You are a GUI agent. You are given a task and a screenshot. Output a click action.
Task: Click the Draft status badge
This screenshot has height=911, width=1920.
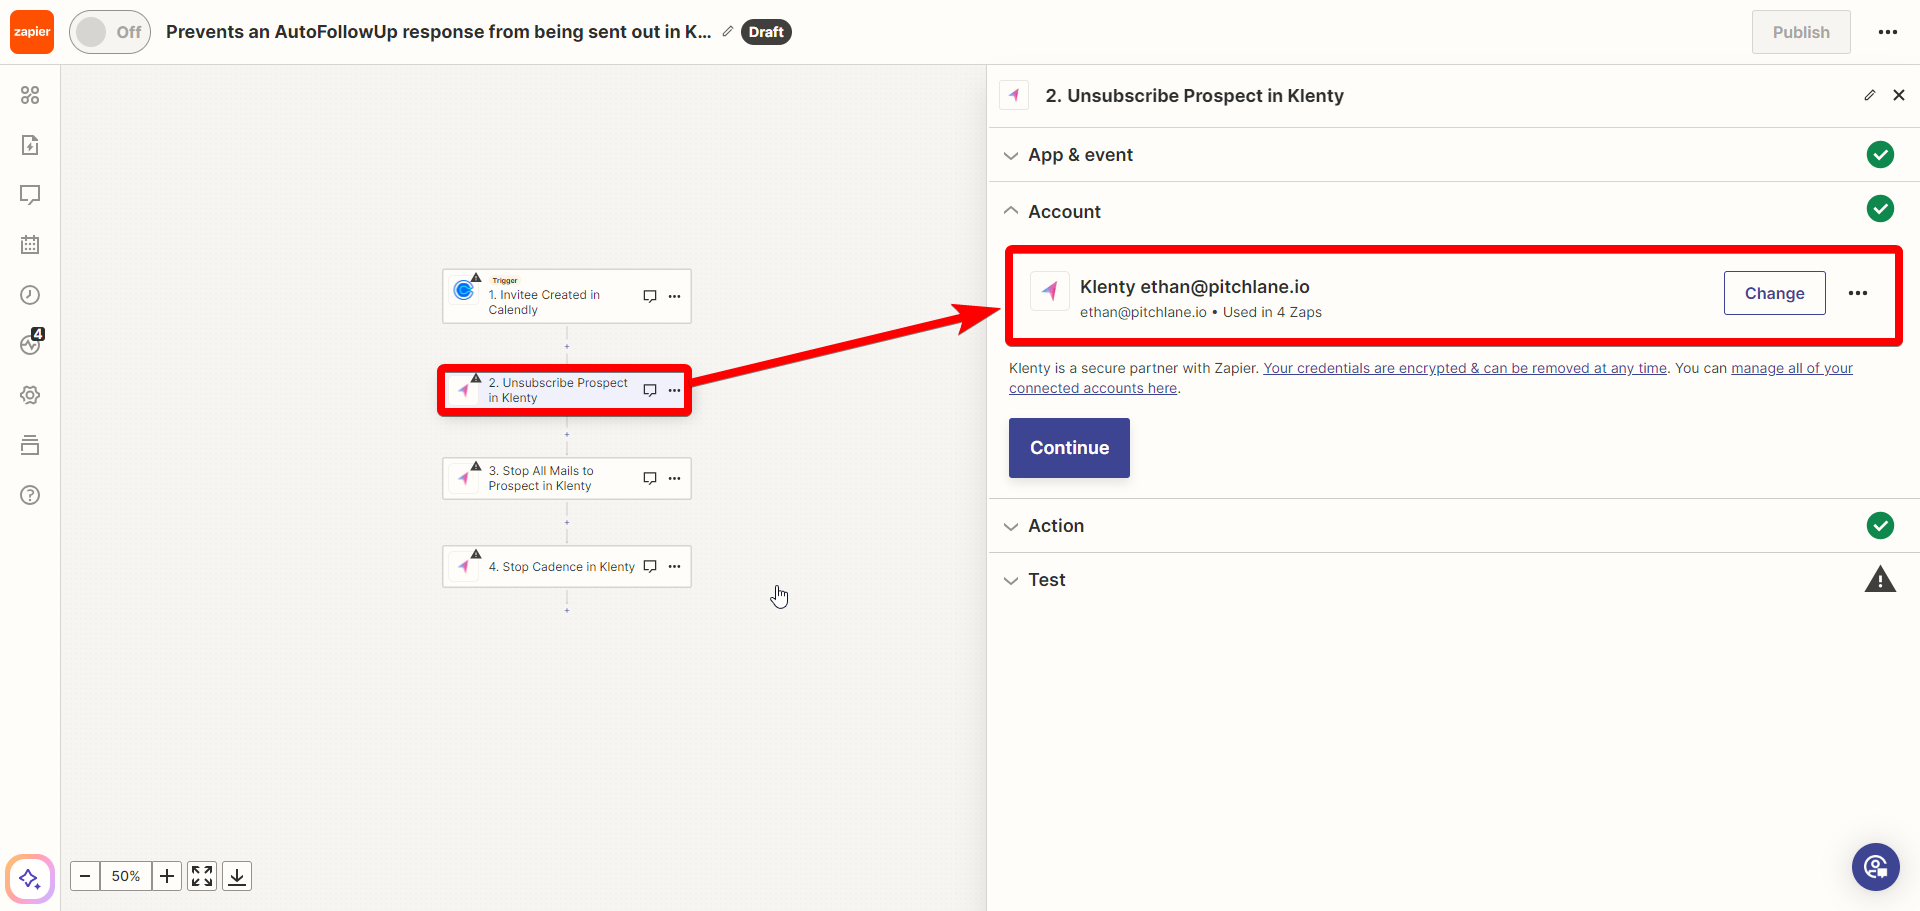766,32
